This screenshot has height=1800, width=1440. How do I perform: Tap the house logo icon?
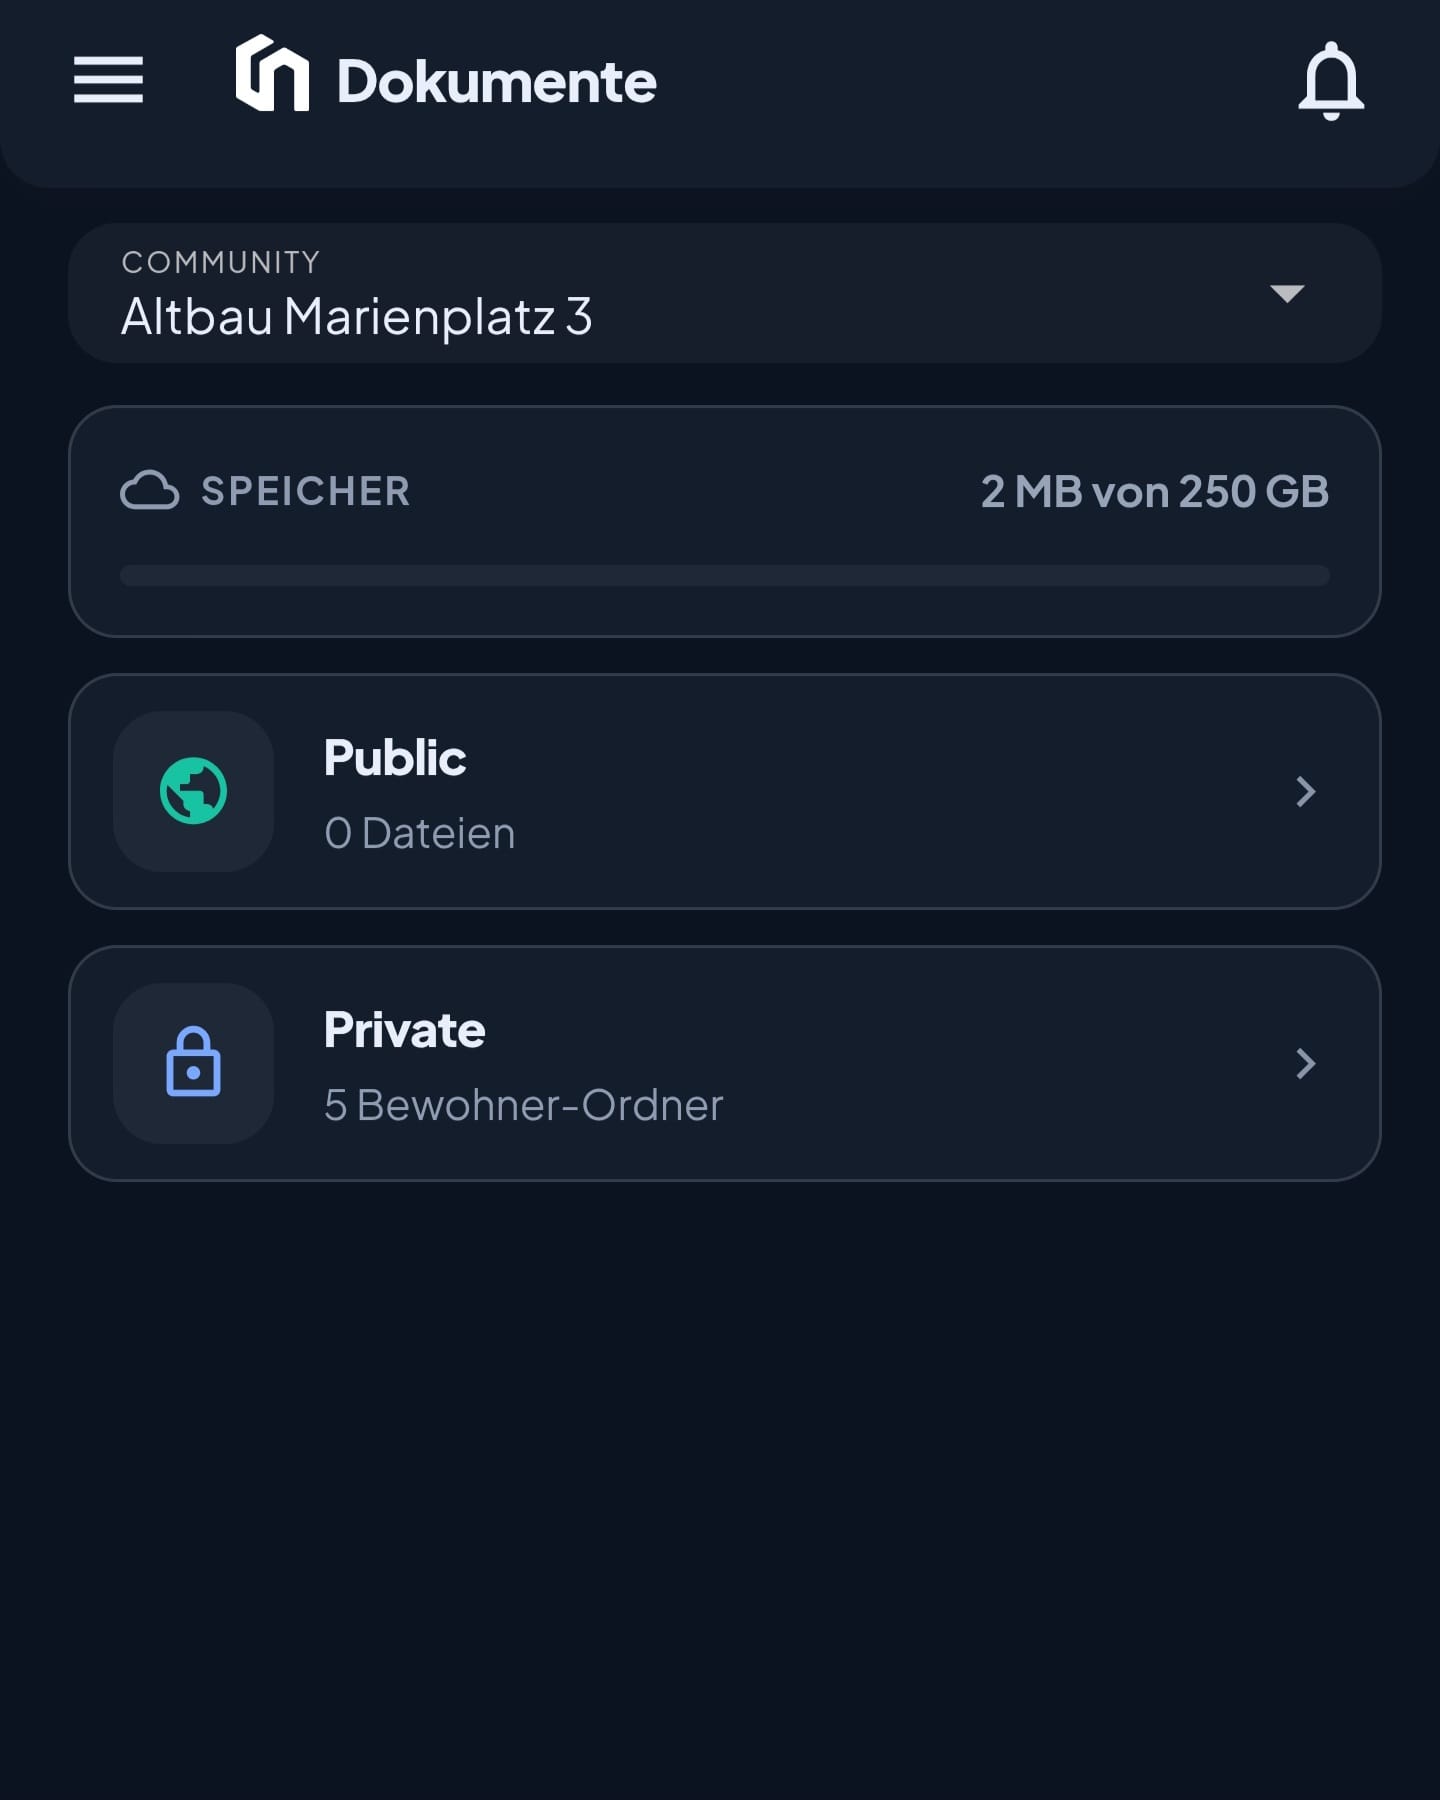point(272,73)
